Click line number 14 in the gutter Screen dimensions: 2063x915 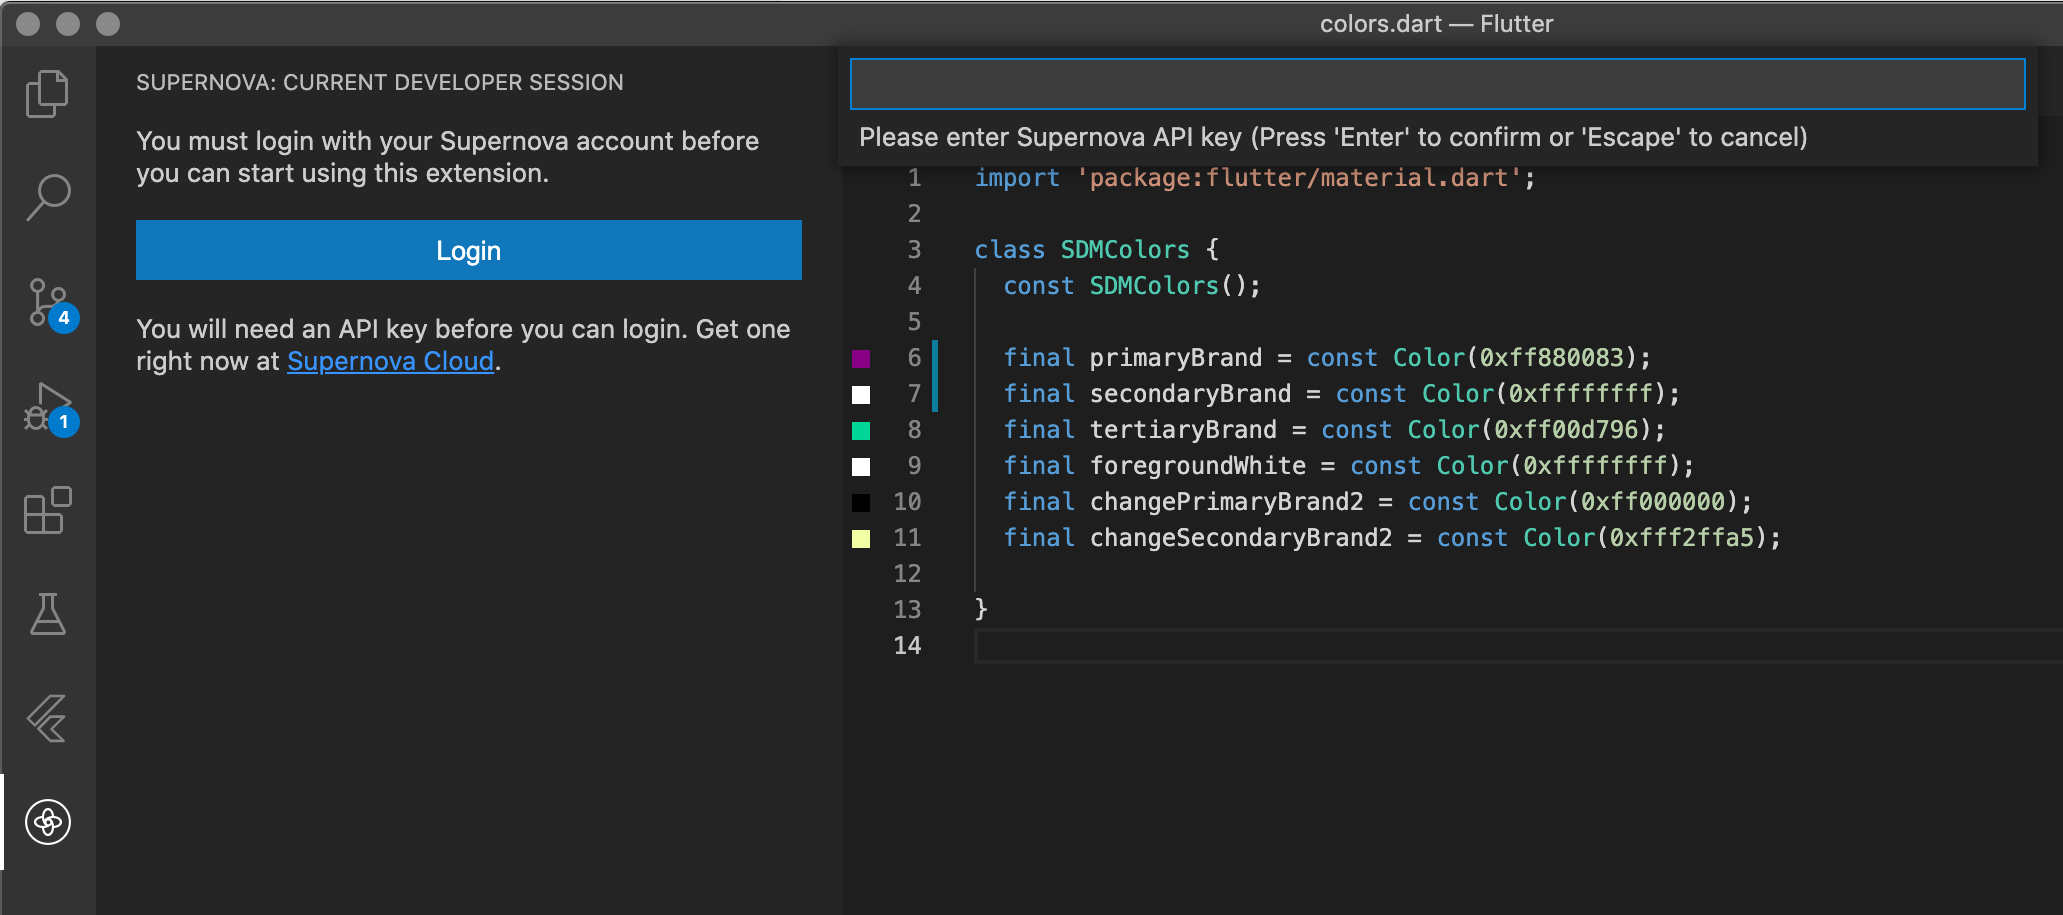[x=907, y=646]
